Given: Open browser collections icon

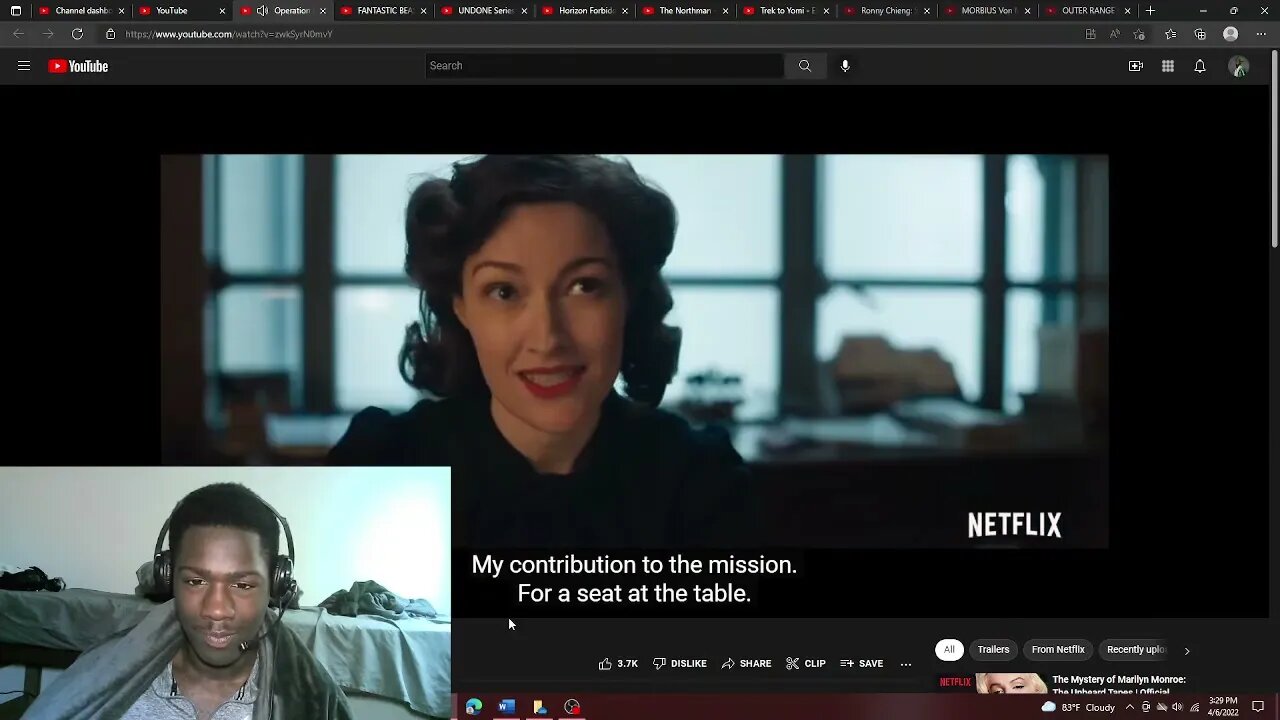Looking at the screenshot, I should tap(1200, 34).
